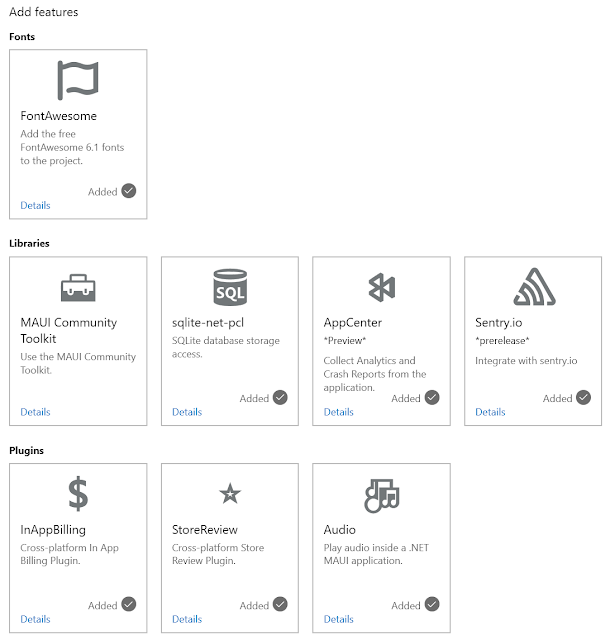
Task: Open Details link for InAppBilling
Action: [x=36, y=619]
